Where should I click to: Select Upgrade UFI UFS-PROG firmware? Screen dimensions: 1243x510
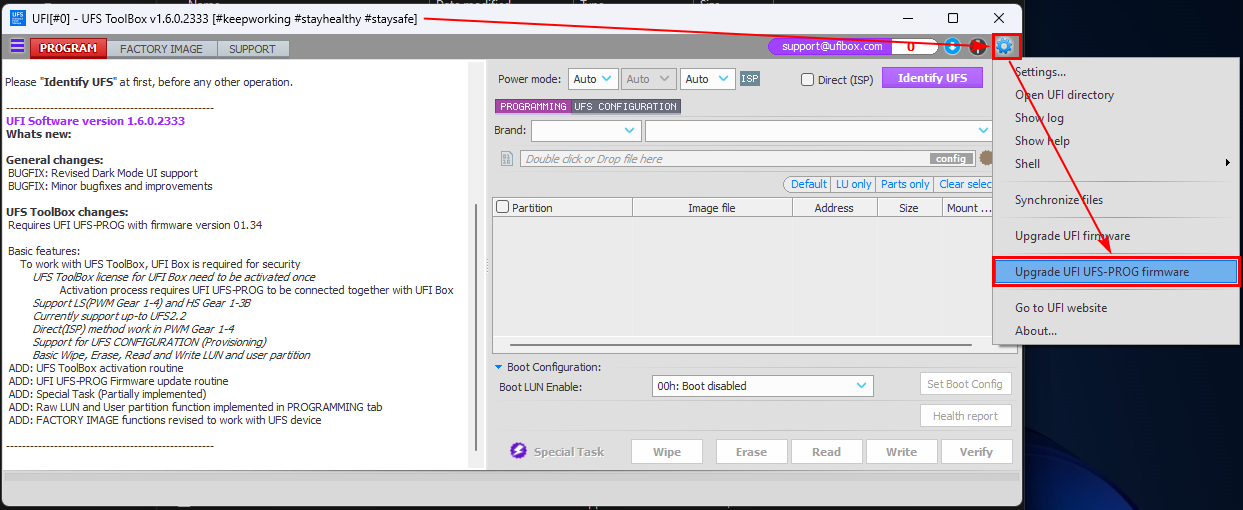(1117, 272)
